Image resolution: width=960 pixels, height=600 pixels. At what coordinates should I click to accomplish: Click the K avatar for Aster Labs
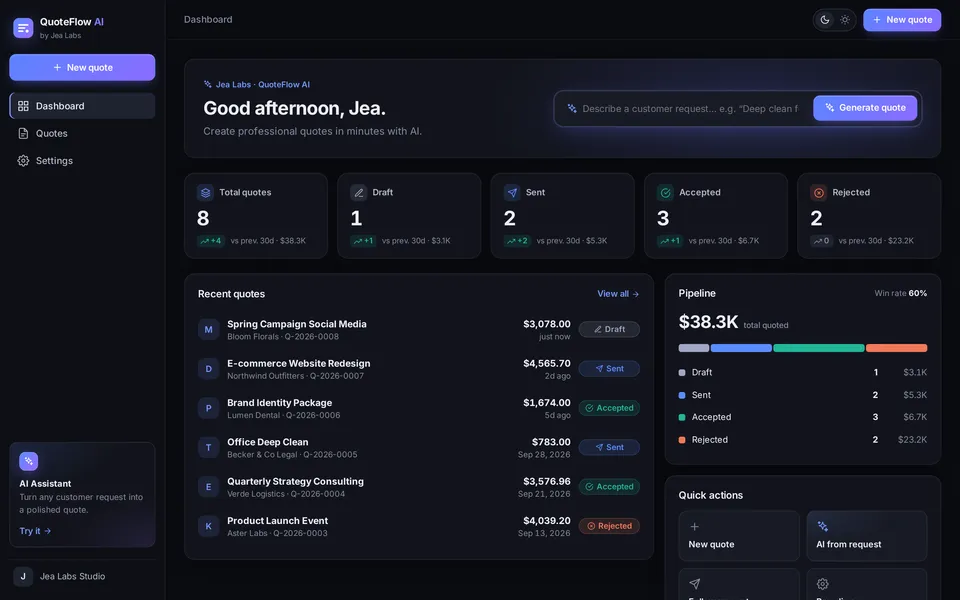coord(208,526)
